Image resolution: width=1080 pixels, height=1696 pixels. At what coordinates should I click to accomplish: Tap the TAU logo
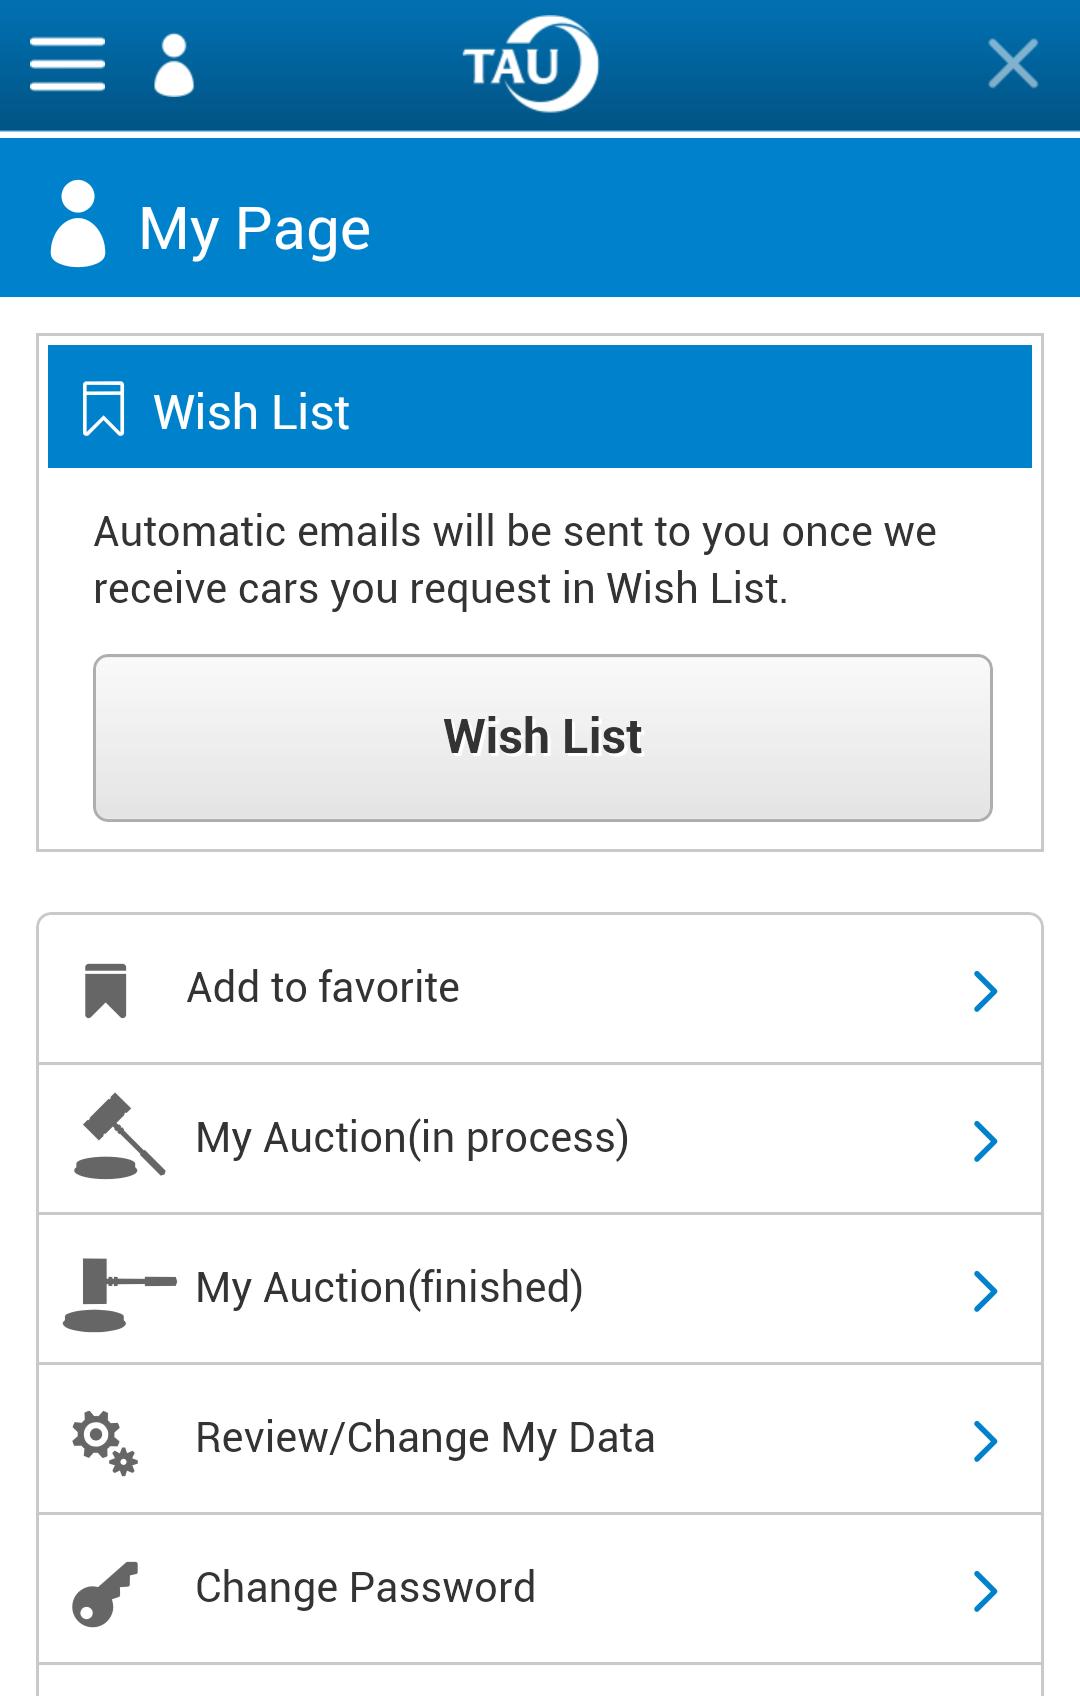[x=530, y=65]
